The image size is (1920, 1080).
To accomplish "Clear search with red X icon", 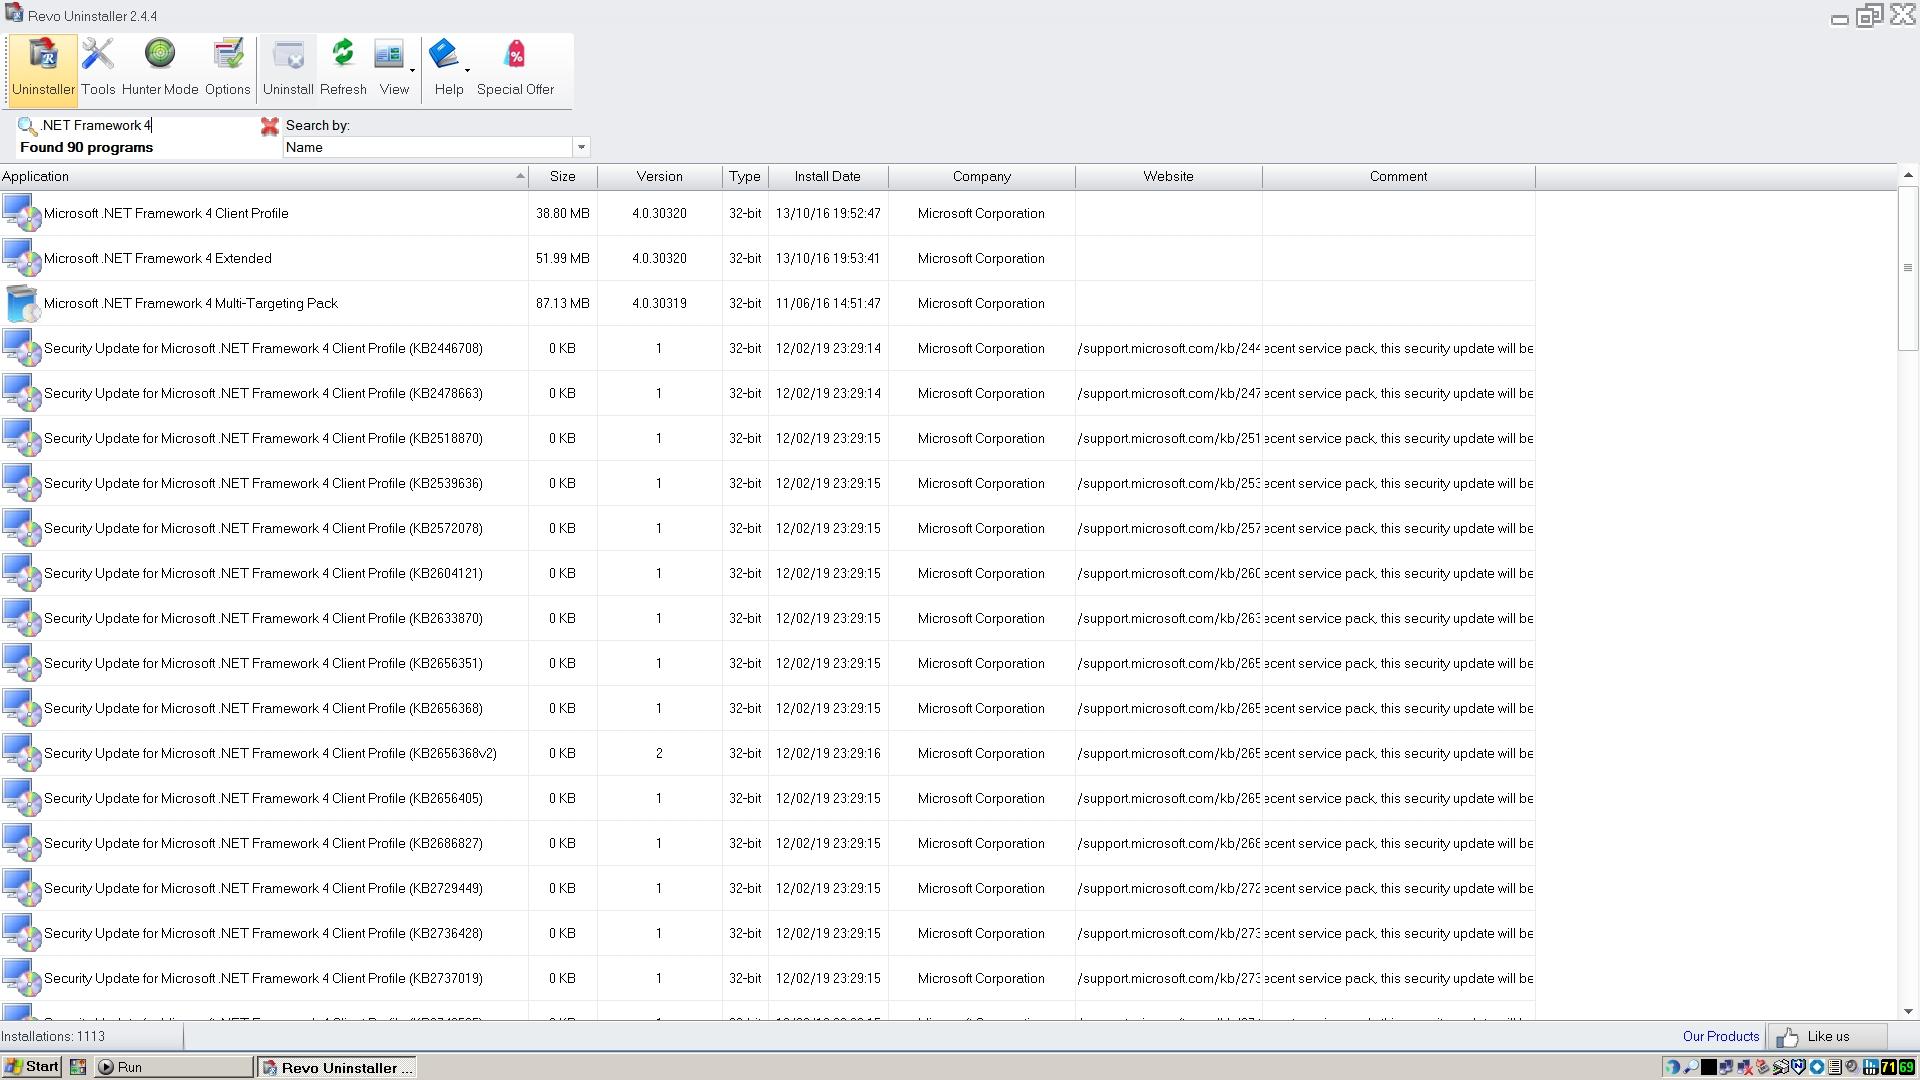I will pyautogui.click(x=269, y=126).
